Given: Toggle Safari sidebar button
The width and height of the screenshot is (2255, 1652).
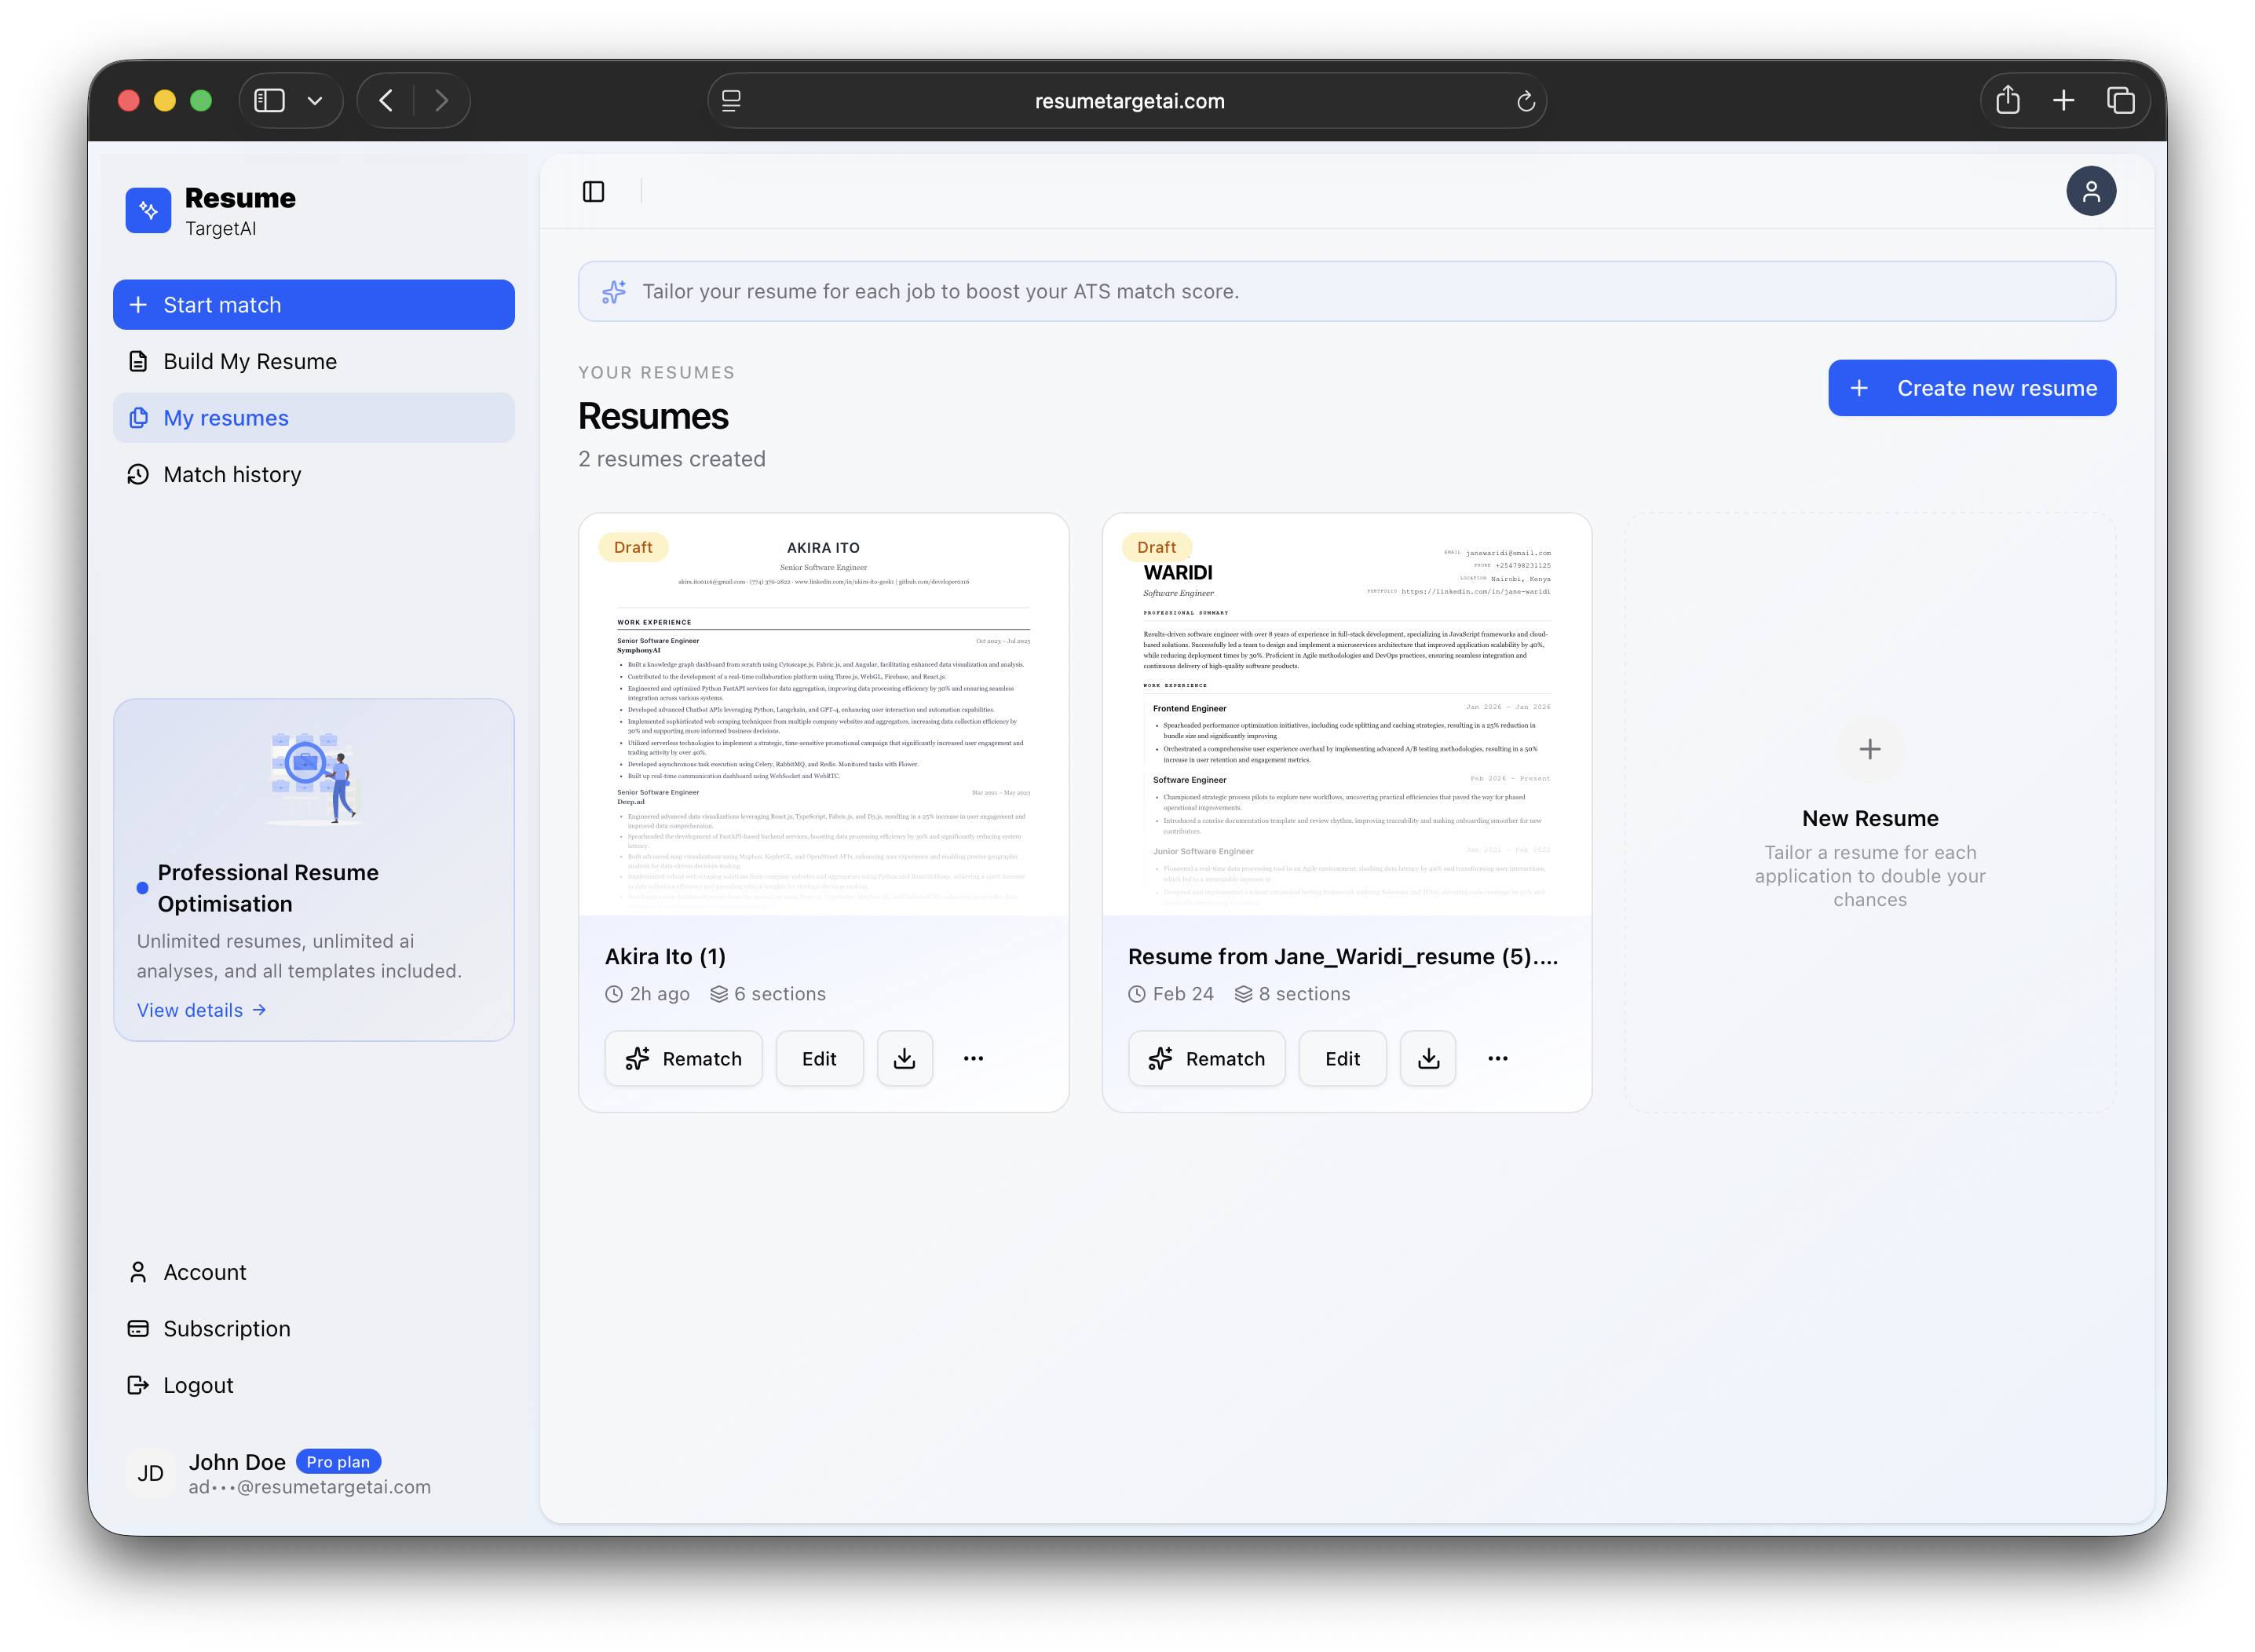Looking at the screenshot, I should pos(270,101).
